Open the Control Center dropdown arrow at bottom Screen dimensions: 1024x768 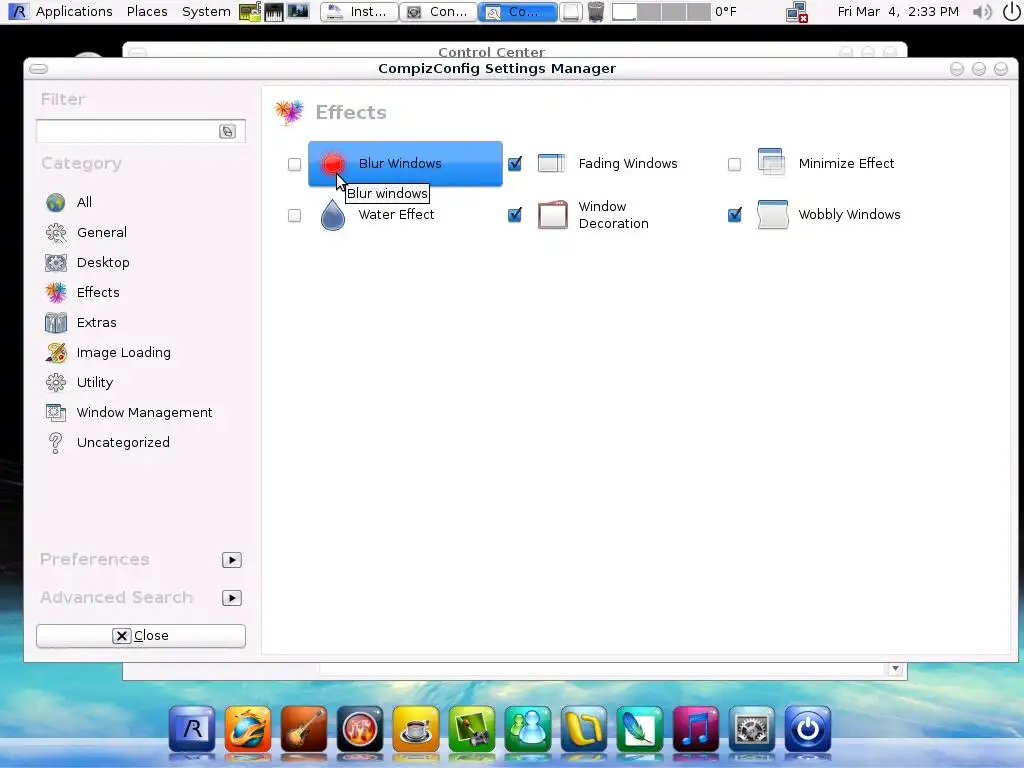pyautogui.click(x=895, y=669)
